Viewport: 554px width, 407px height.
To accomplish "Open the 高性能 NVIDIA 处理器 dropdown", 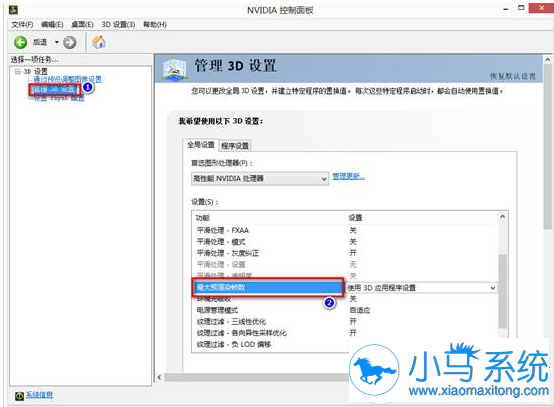I will pyautogui.click(x=260, y=178).
